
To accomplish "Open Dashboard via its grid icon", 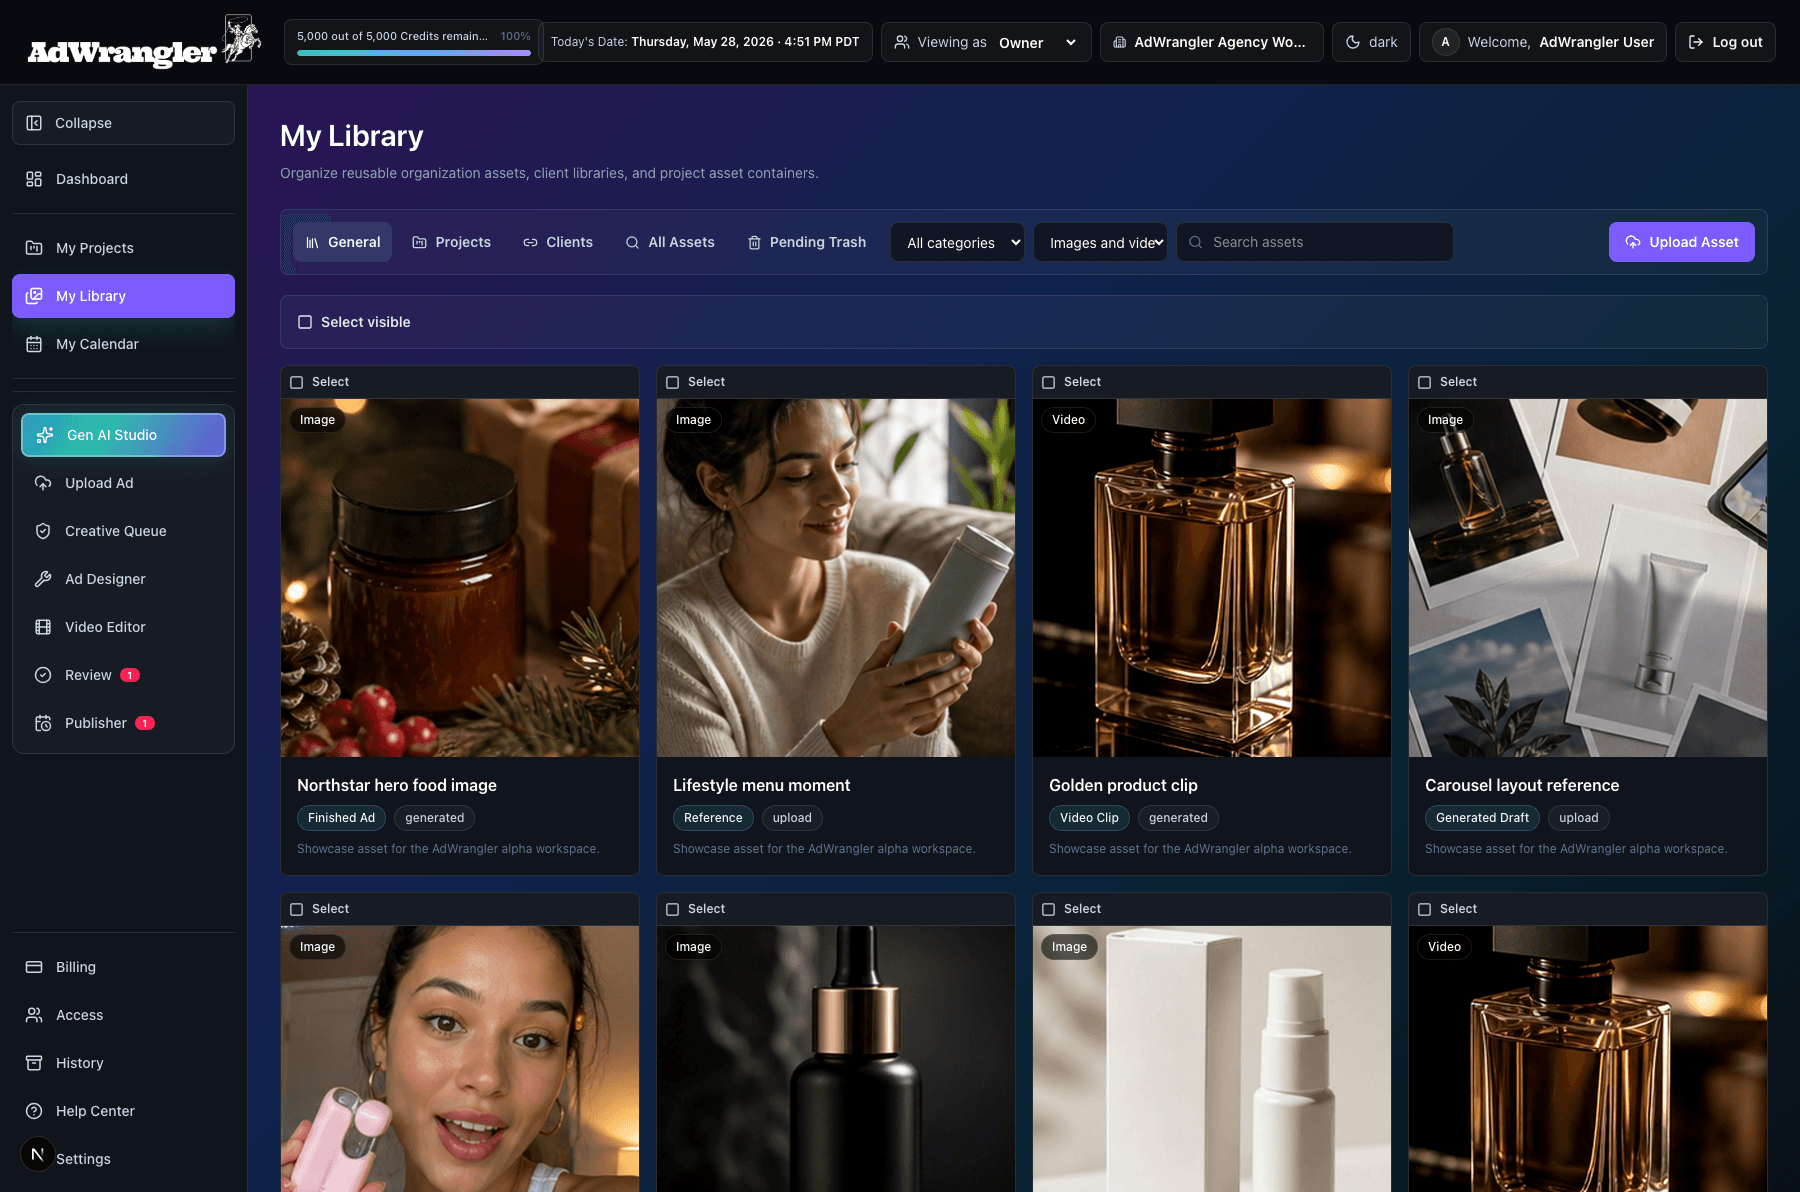I will point(34,179).
